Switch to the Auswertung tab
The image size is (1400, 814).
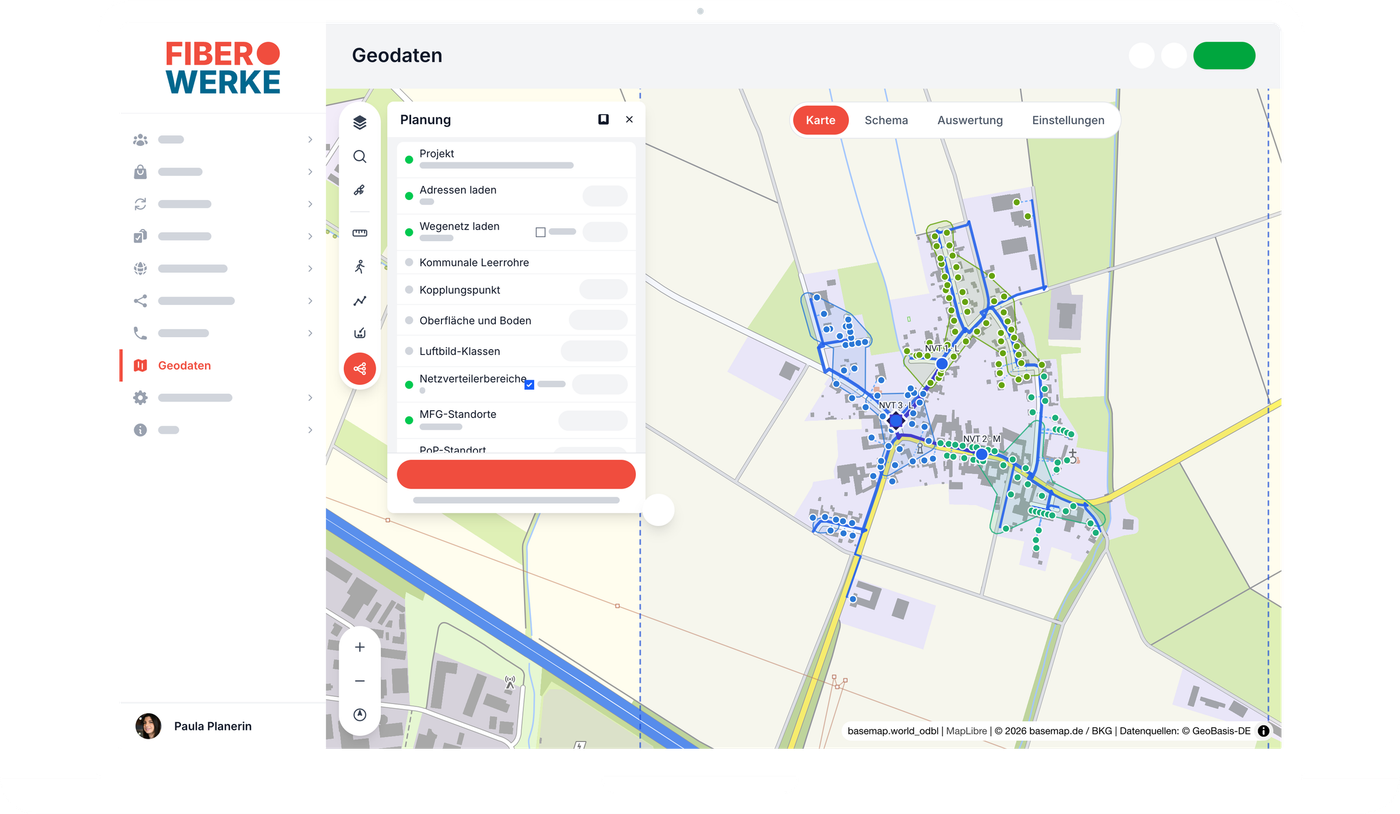(x=970, y=120)
